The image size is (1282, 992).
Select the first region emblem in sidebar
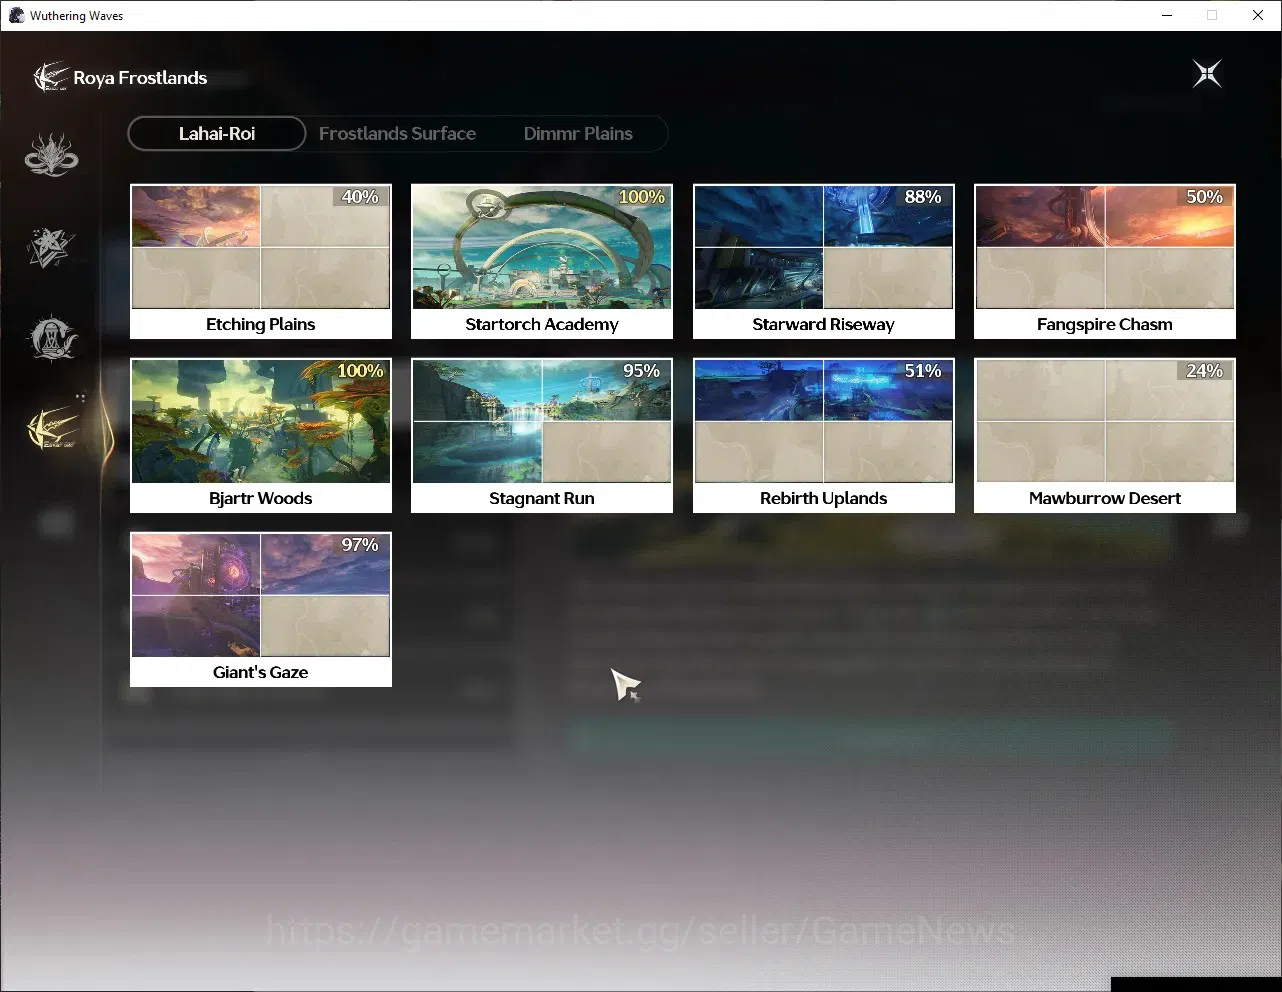pos(51,155)
